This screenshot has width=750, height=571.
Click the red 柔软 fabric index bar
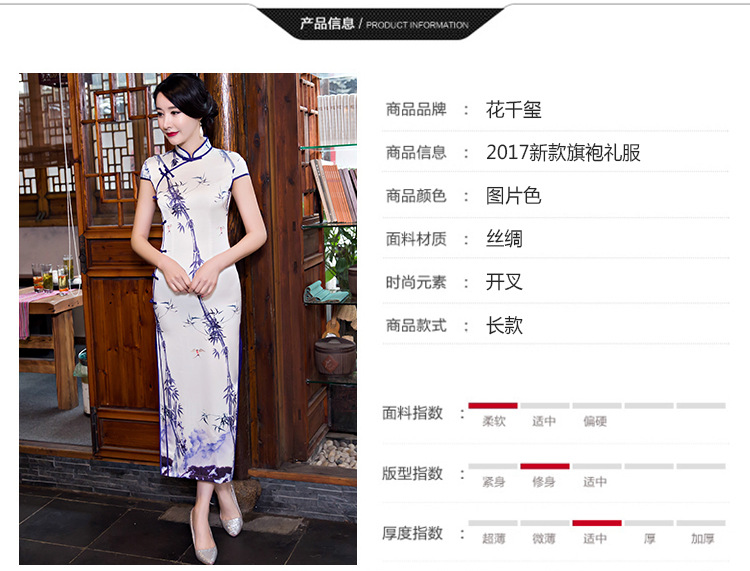pyautogui.click(x=493, y=406)
